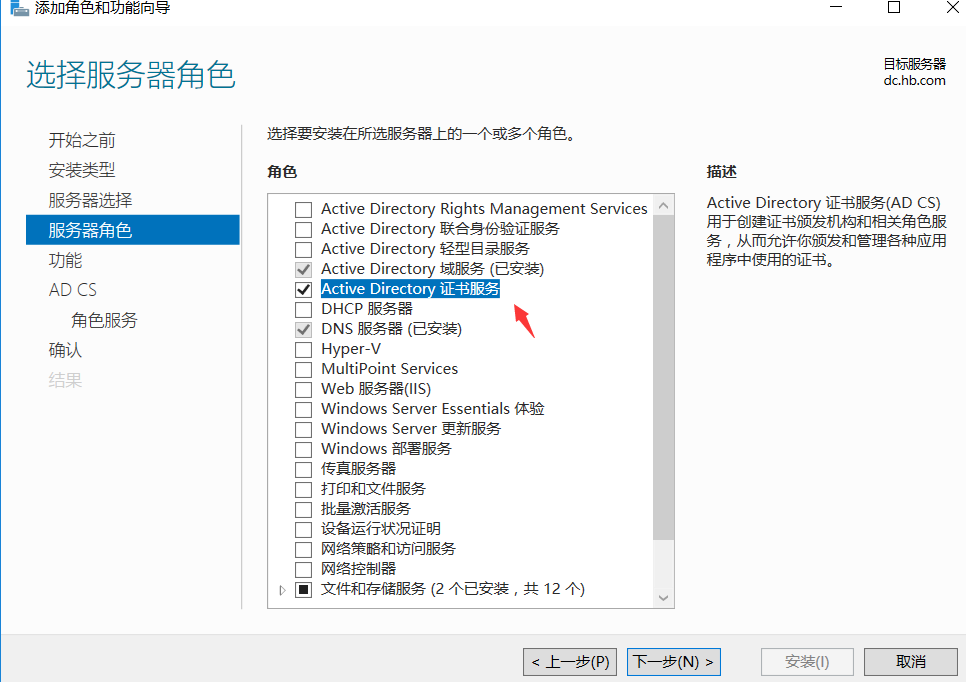
Task: Maximize the Add Roles wizard window
Action: 894,7
